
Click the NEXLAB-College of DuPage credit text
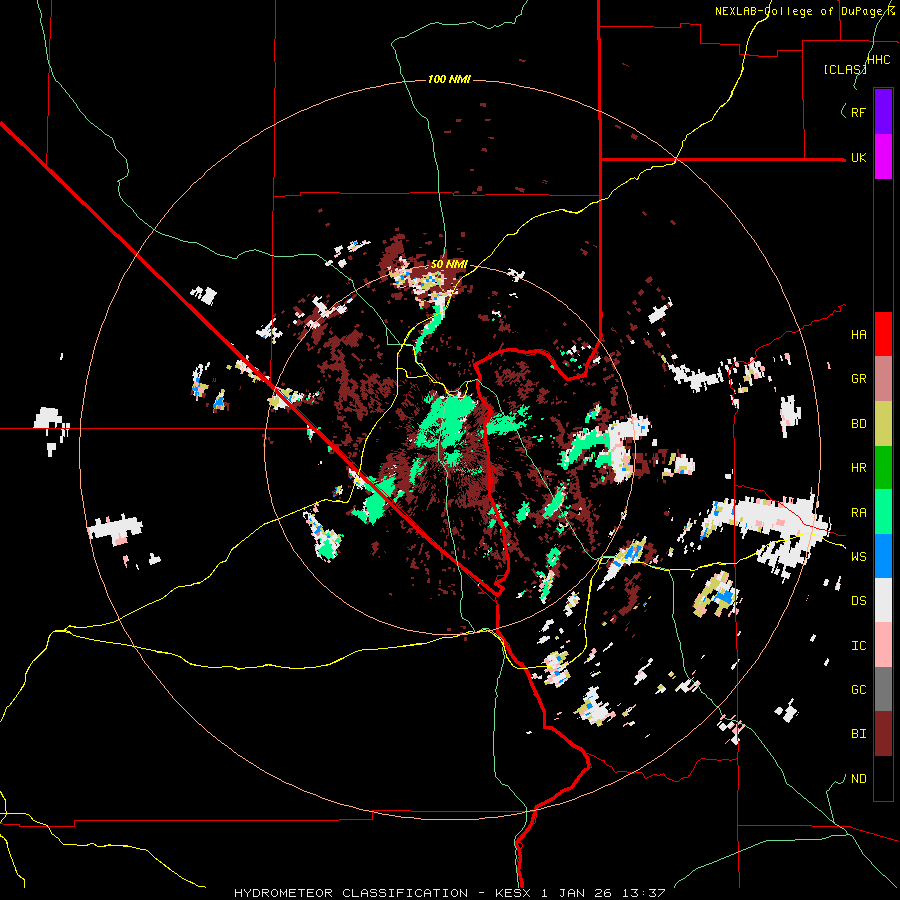coord(805,11)
